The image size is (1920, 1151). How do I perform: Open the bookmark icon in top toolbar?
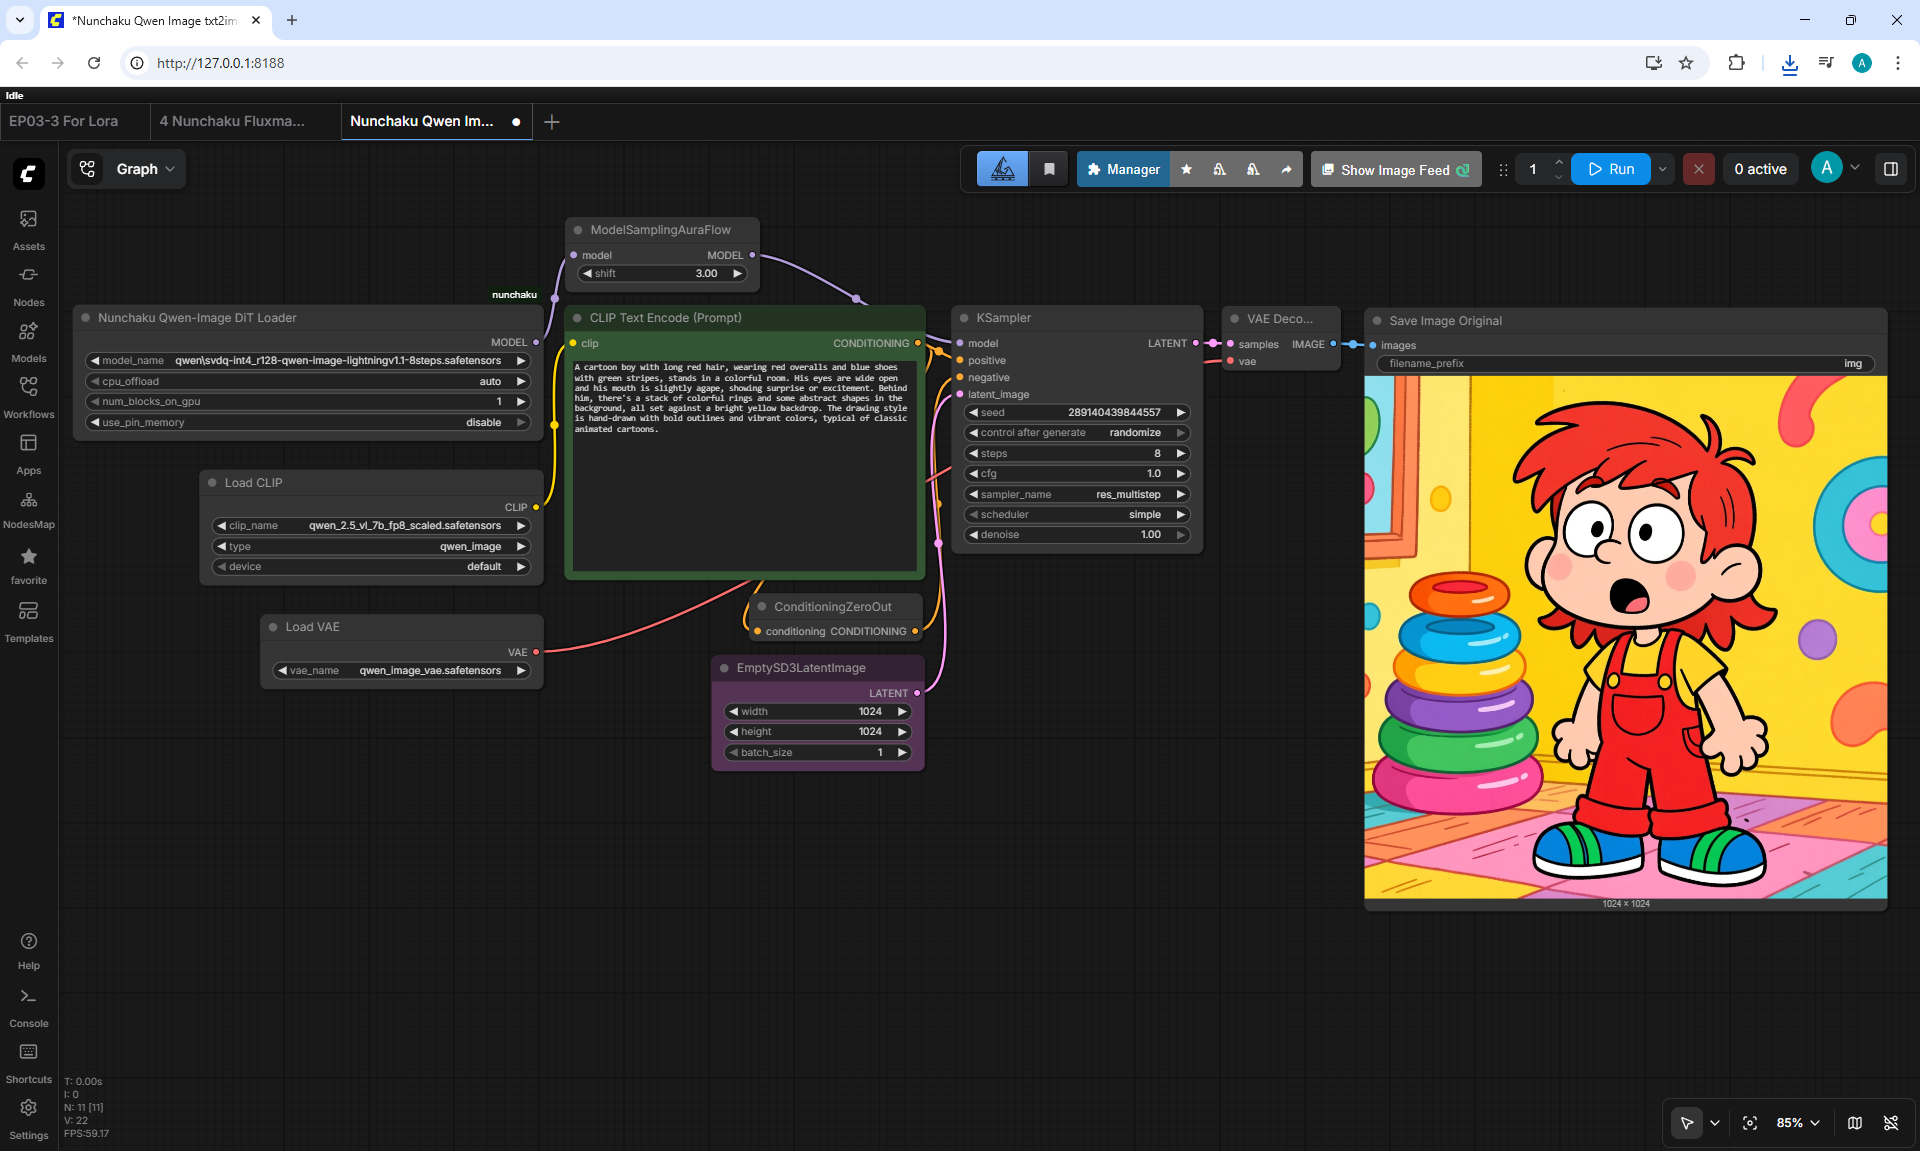[1049, 169]
